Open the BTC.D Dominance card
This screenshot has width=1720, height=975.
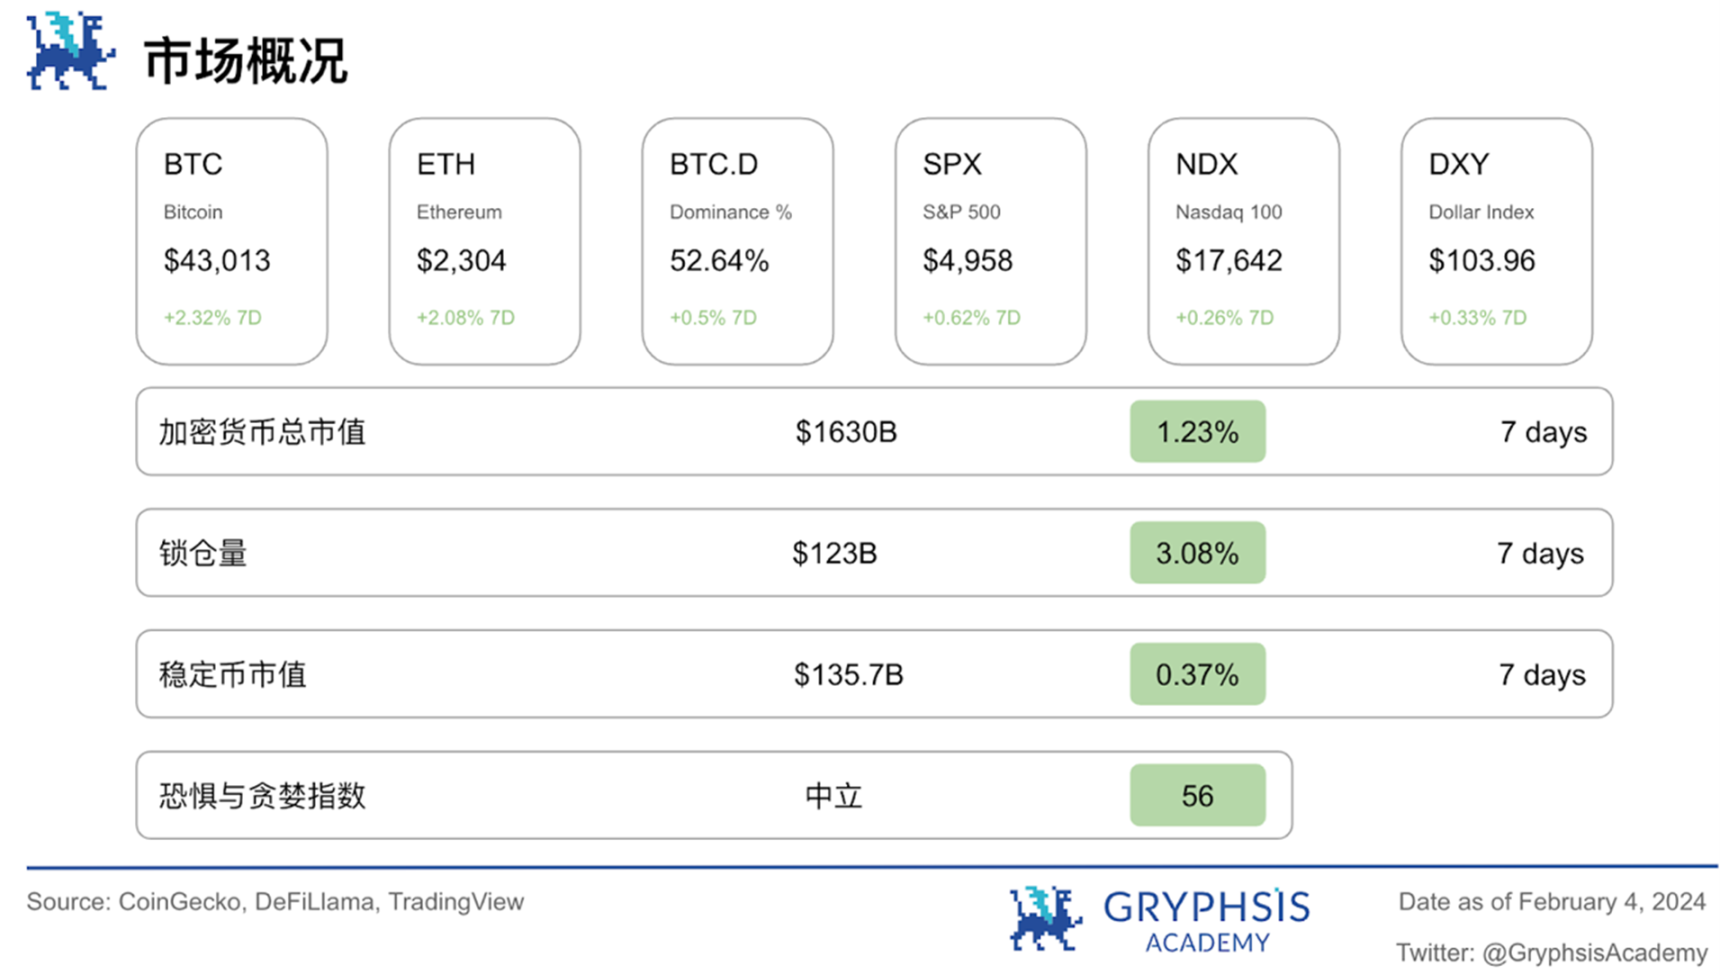738,241
